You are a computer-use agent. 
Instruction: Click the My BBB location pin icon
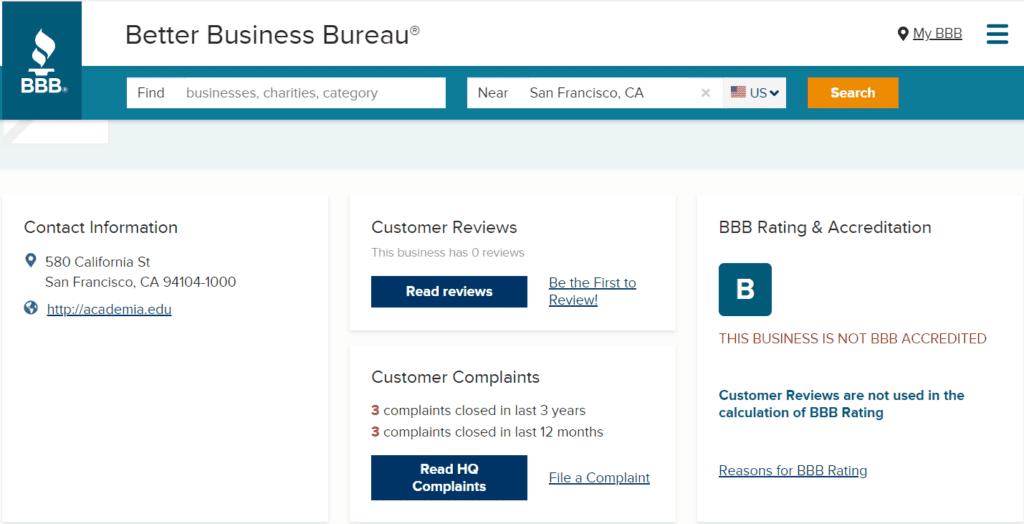pyautogui.click(x=903, y=34)
